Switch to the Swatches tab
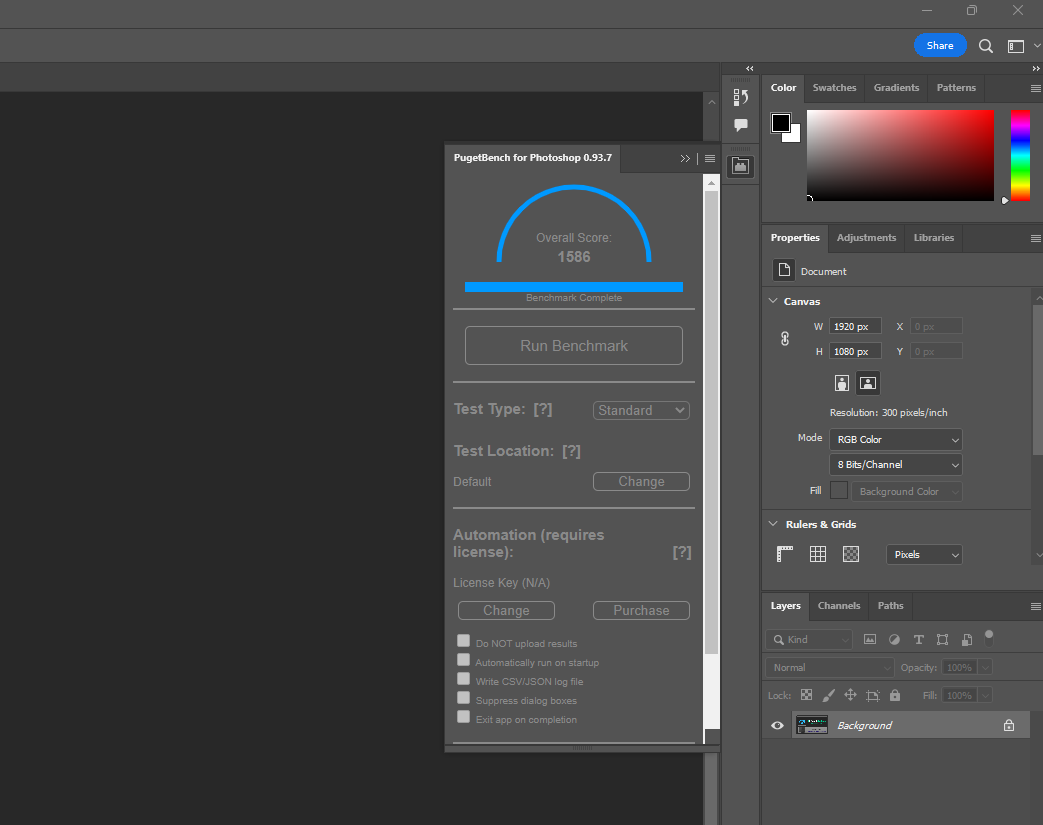 click(x=834, y=88)
